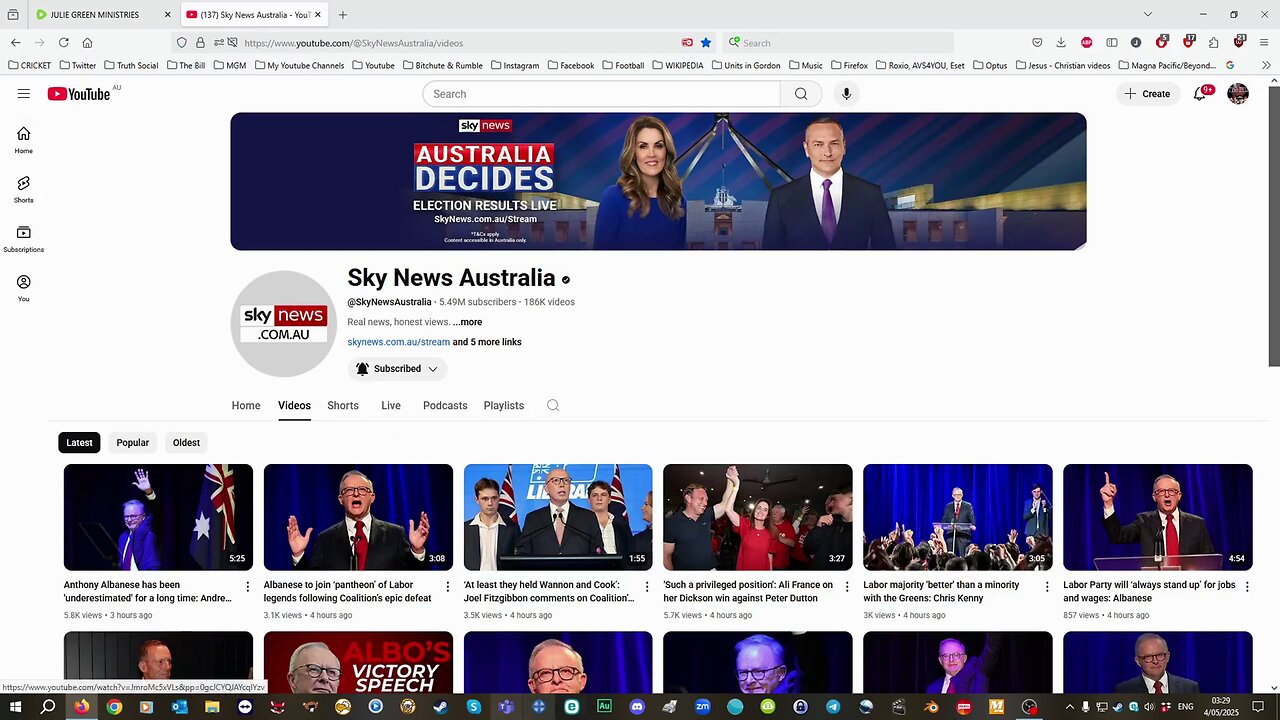Viewport: 1280px width, 720px height.
Task: Open more options for Anthony Albanese 'underestimated' video
Action: 248,587
